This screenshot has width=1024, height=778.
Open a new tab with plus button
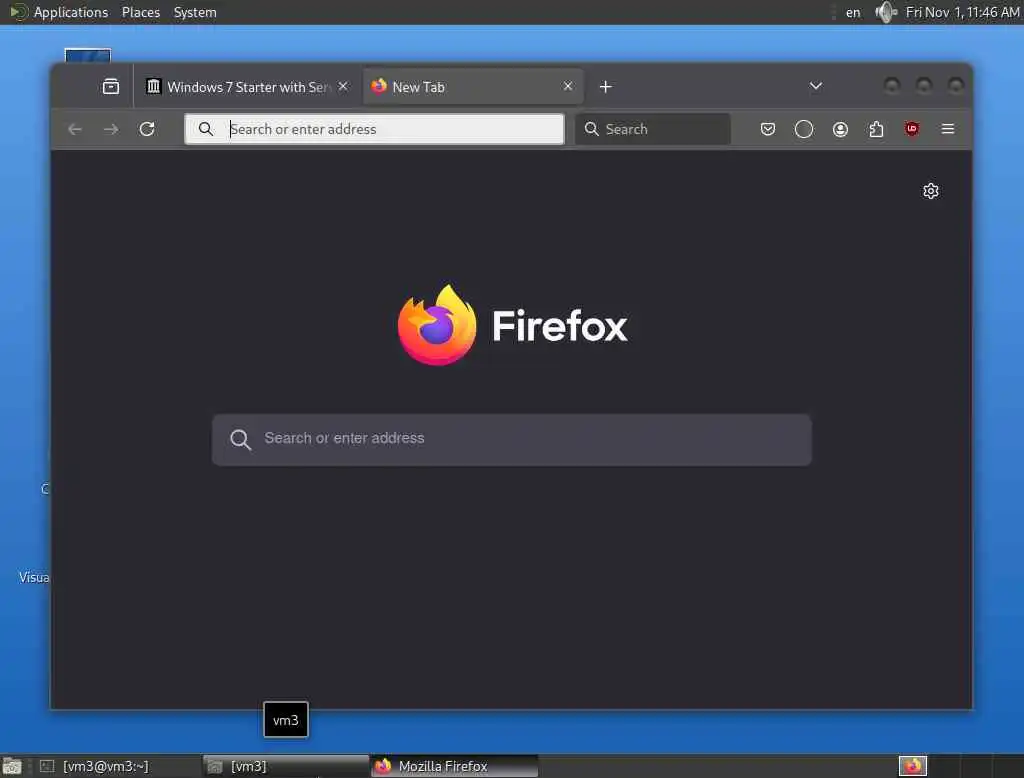click(x=605, y=87)
